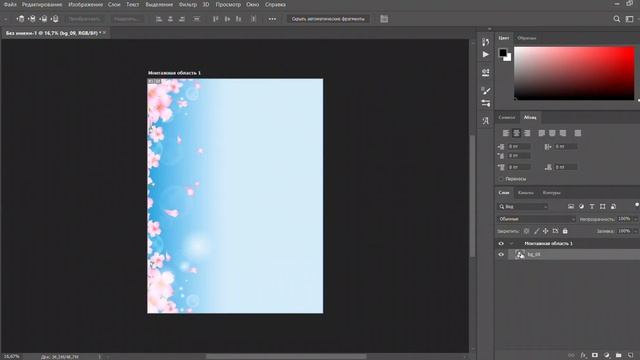Viewport: 640px width, 360px height.
Task: Create a new layer icon
Action: [630, 356]
